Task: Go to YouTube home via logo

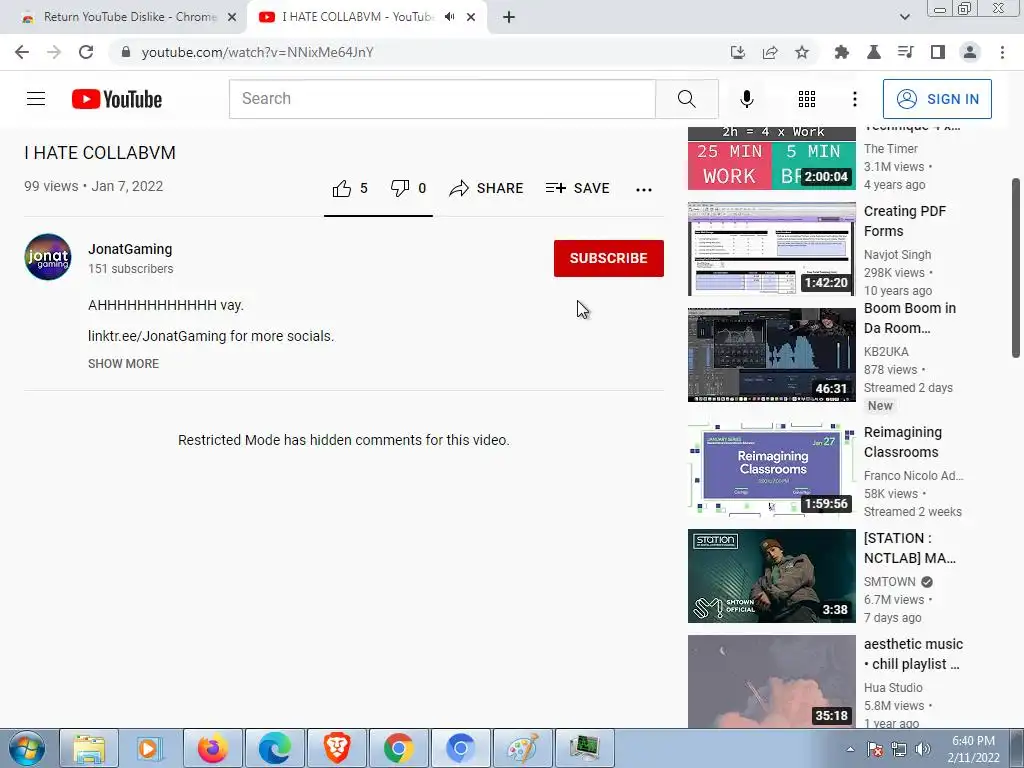Action: point(117,99)
